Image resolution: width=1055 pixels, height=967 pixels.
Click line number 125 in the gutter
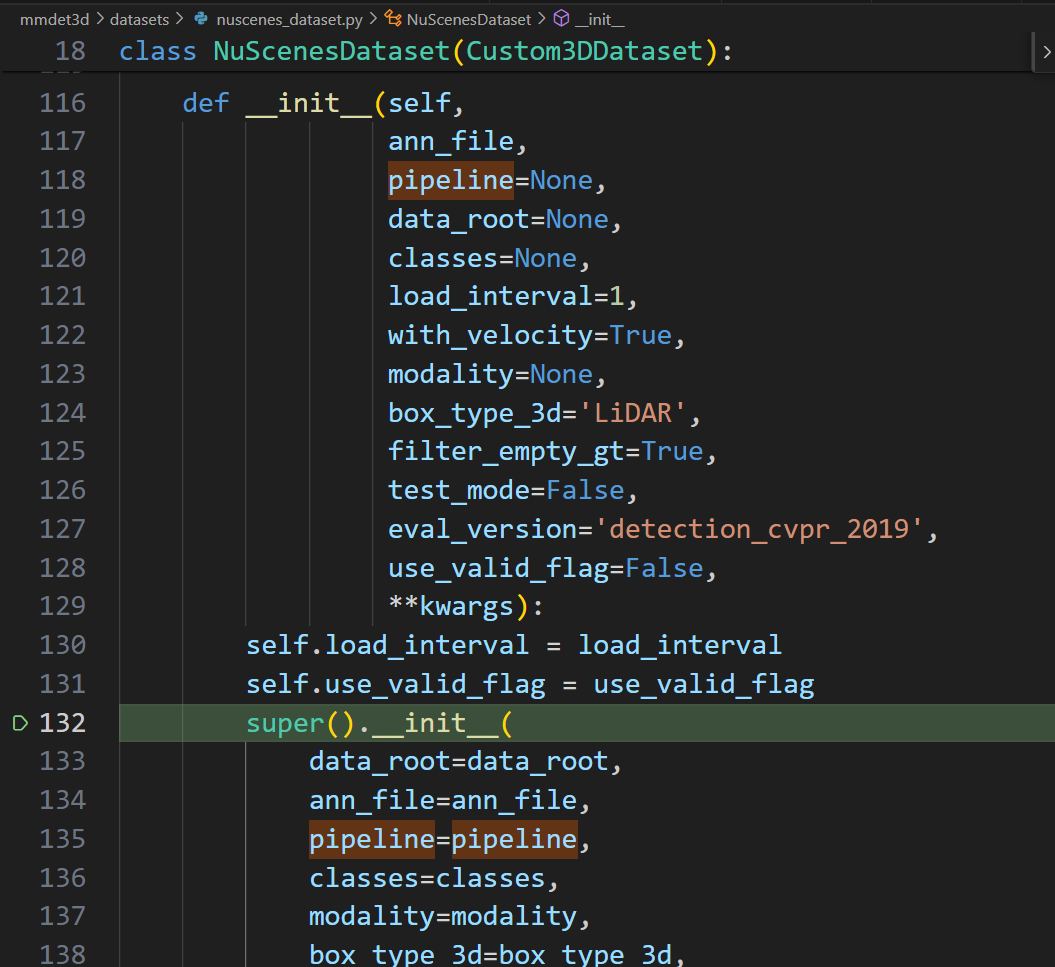pyautogui.click(x=62, y=452)
